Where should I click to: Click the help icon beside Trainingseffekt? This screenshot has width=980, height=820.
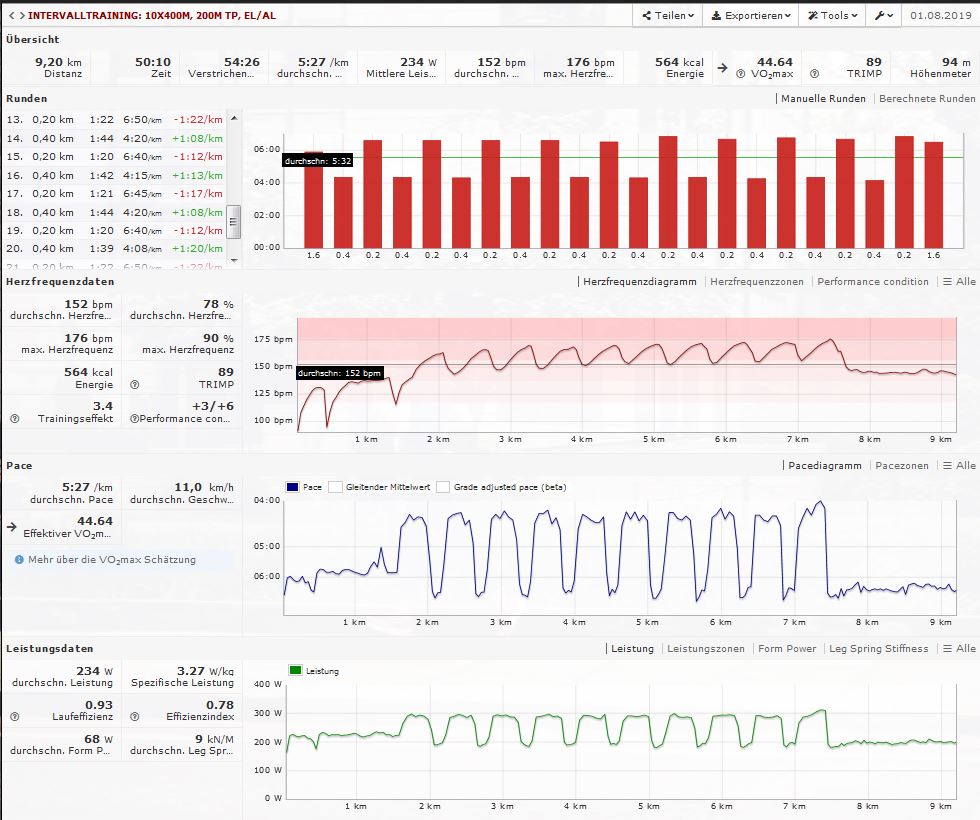[x=14, y=418]
